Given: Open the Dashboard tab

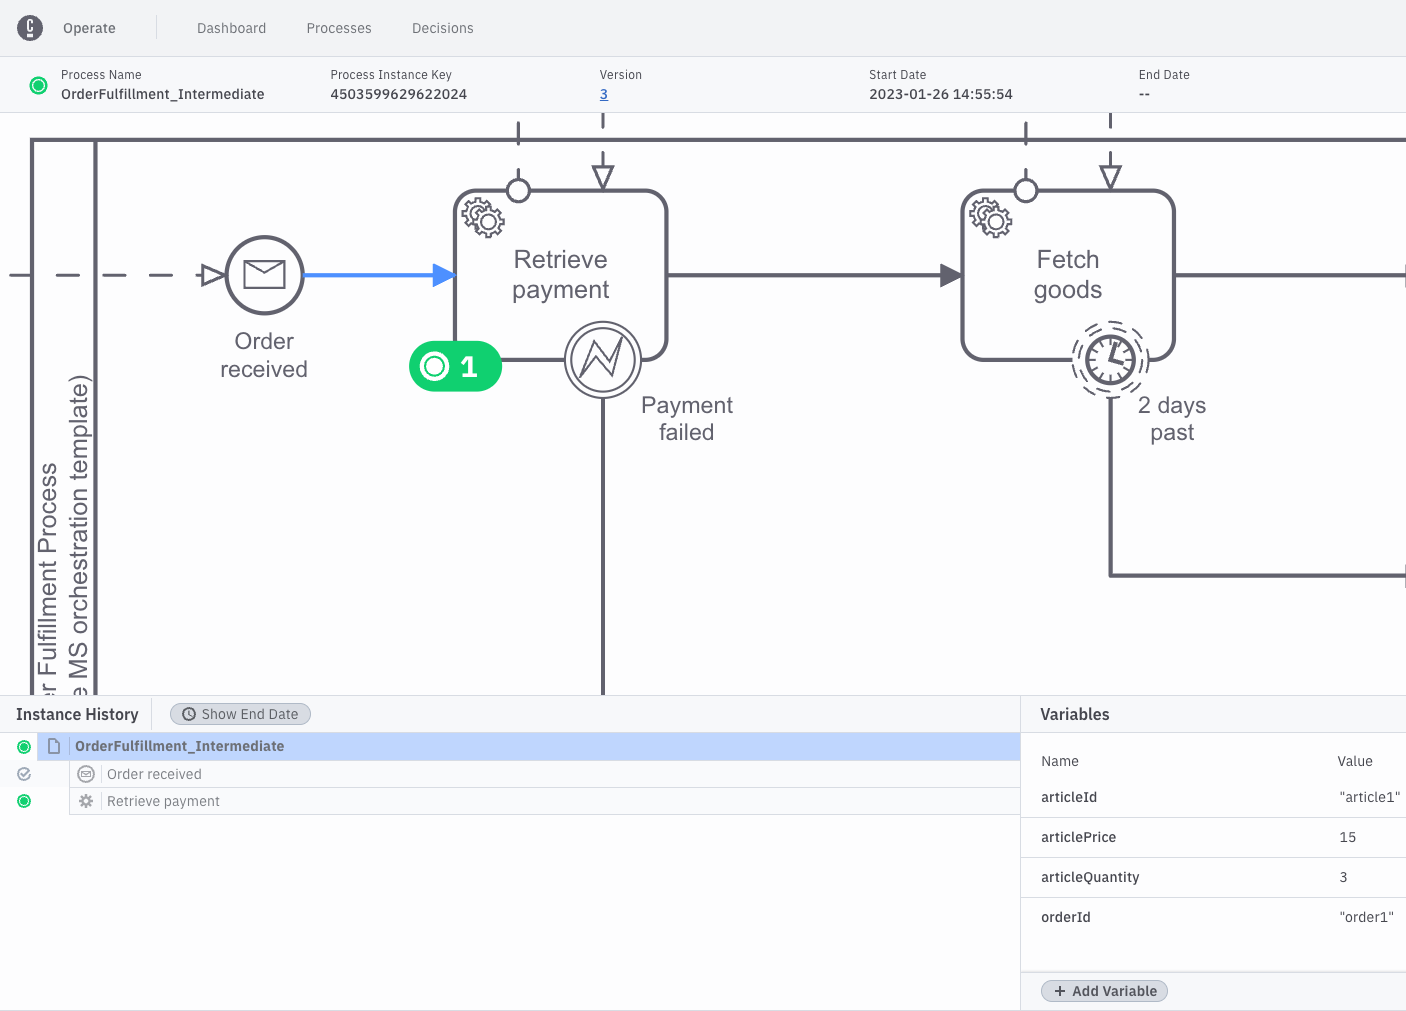Looking at the screenshot, I should click(x=231, y=28).
